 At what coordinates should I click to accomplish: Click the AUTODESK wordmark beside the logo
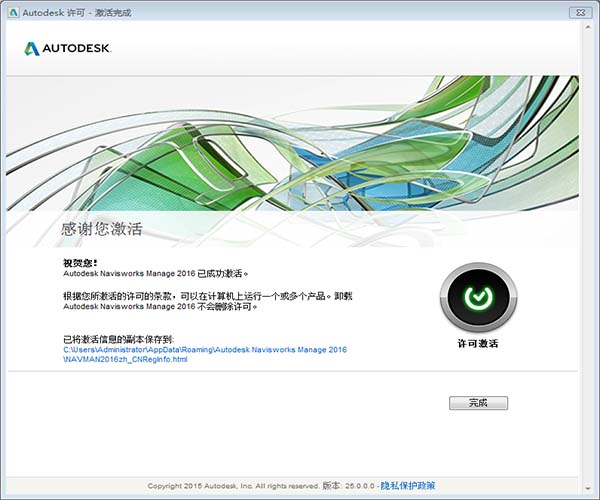pos(77,48)
